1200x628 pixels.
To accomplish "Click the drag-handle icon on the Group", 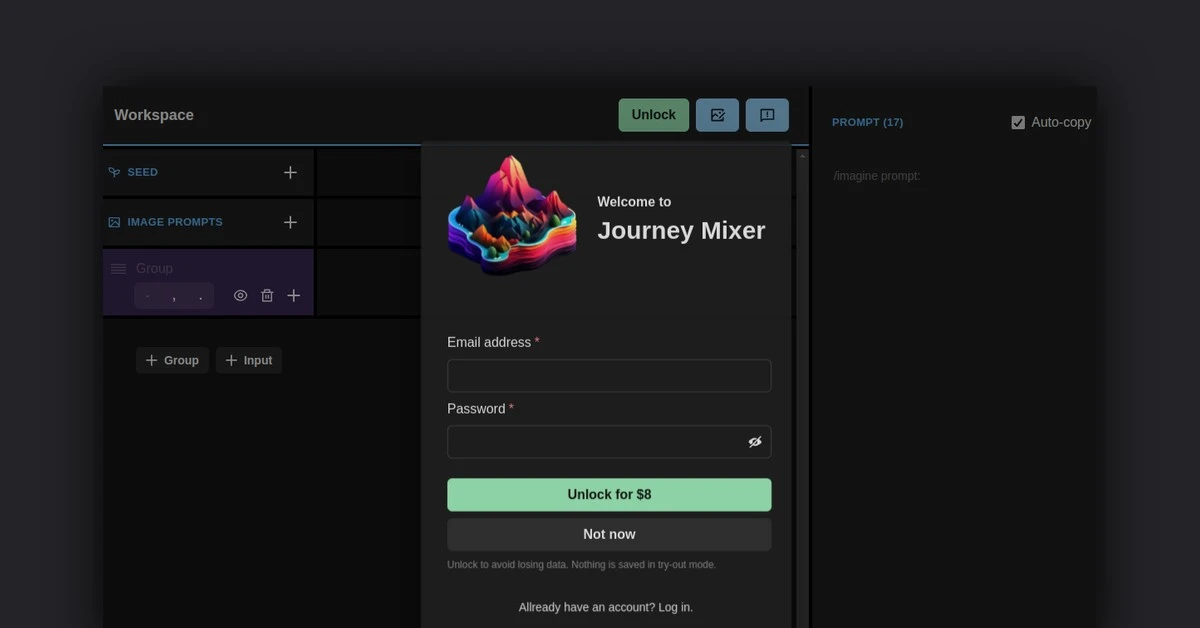I will [117, 268].
